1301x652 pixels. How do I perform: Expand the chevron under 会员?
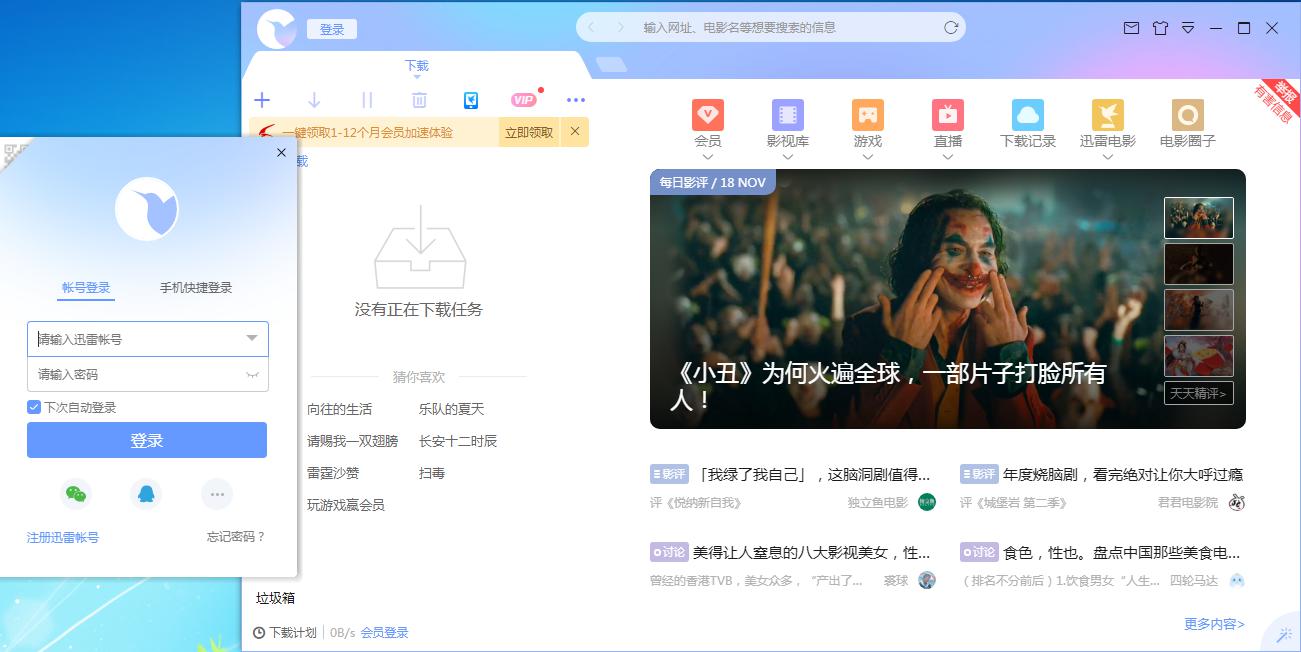click(x=708, y=157)
